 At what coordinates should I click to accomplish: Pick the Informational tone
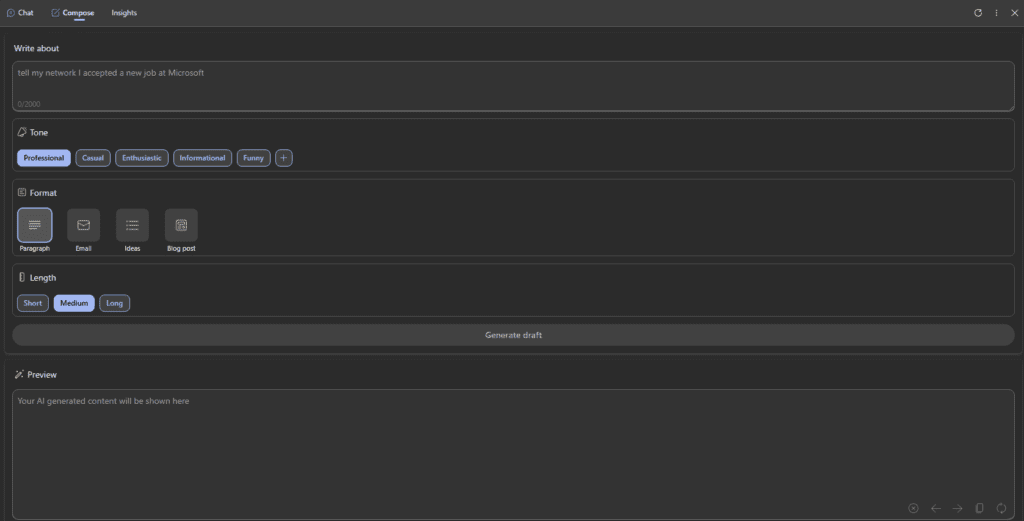[202, 158]
